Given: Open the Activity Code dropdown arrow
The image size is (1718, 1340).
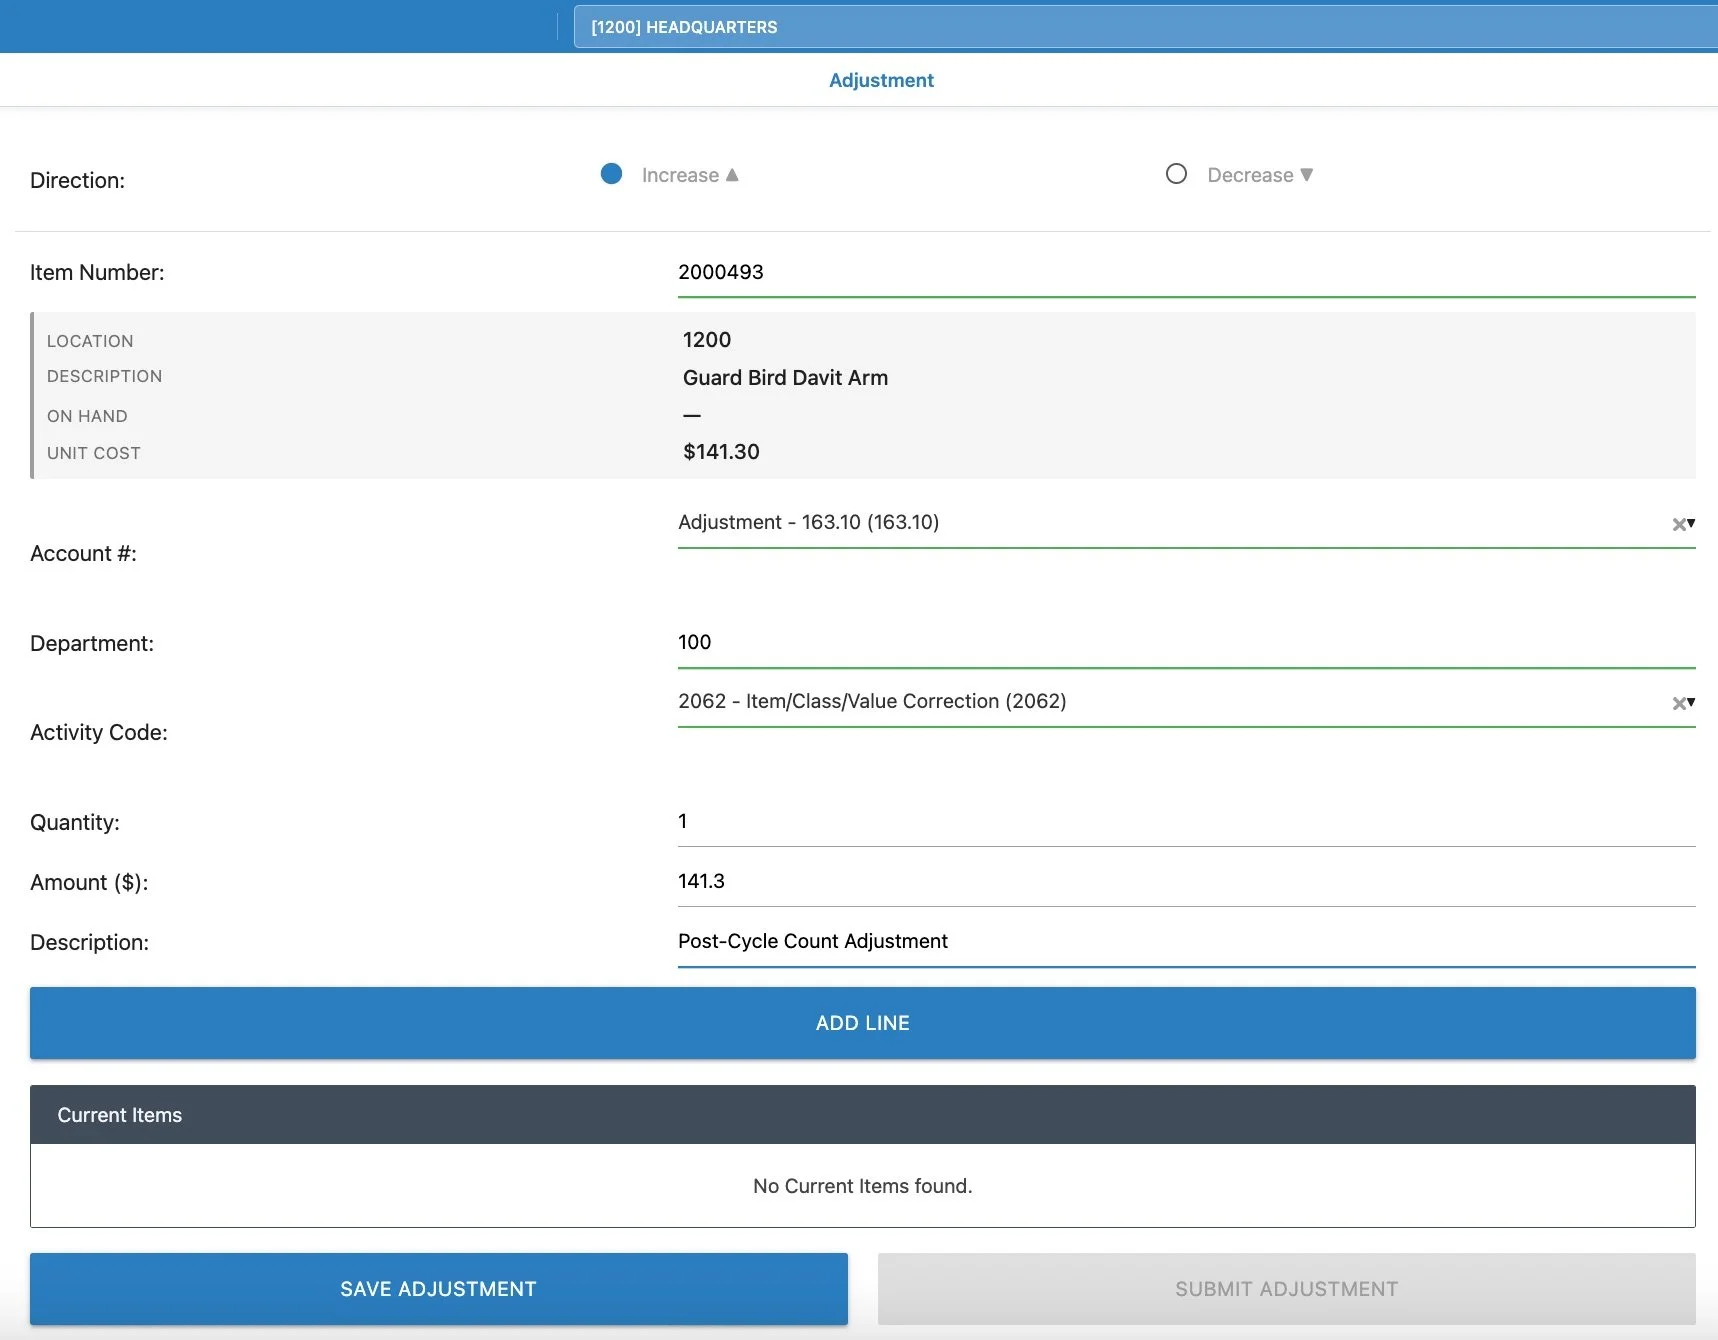Looking at the screenshot, I should tap(1691, 702).
